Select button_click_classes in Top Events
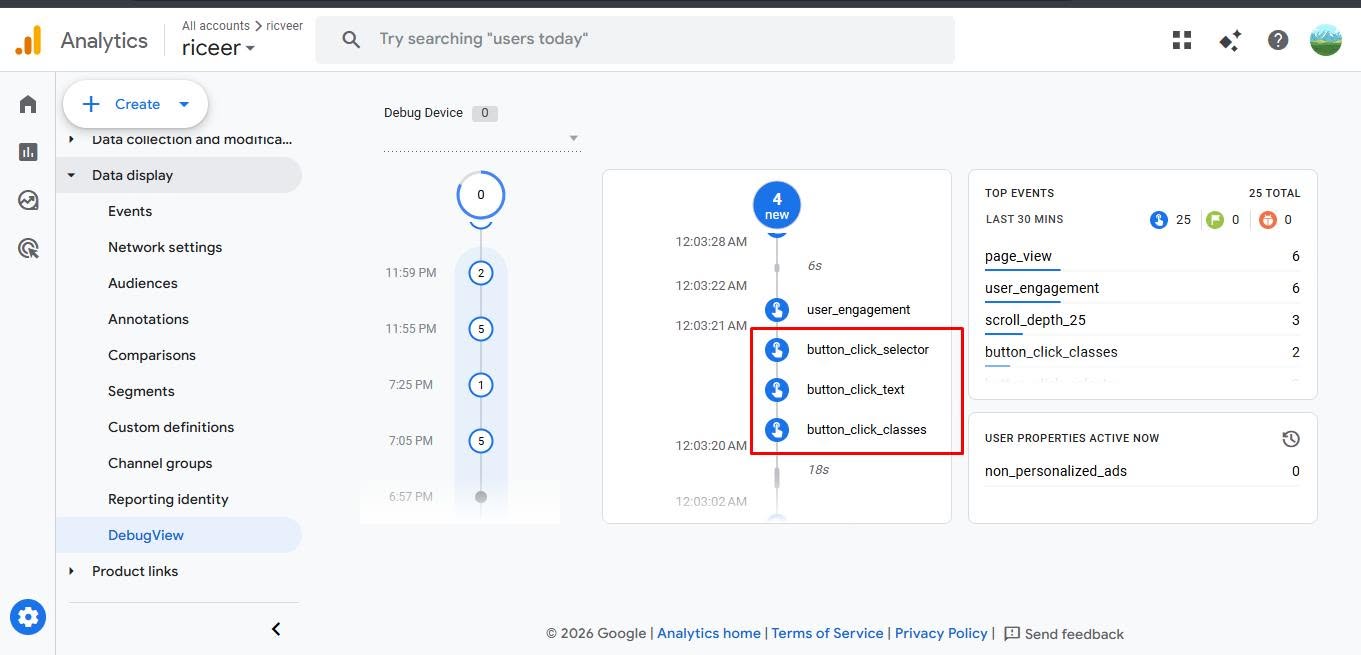The width and height of the screenshot is (1361, 655). point(1142,353)
